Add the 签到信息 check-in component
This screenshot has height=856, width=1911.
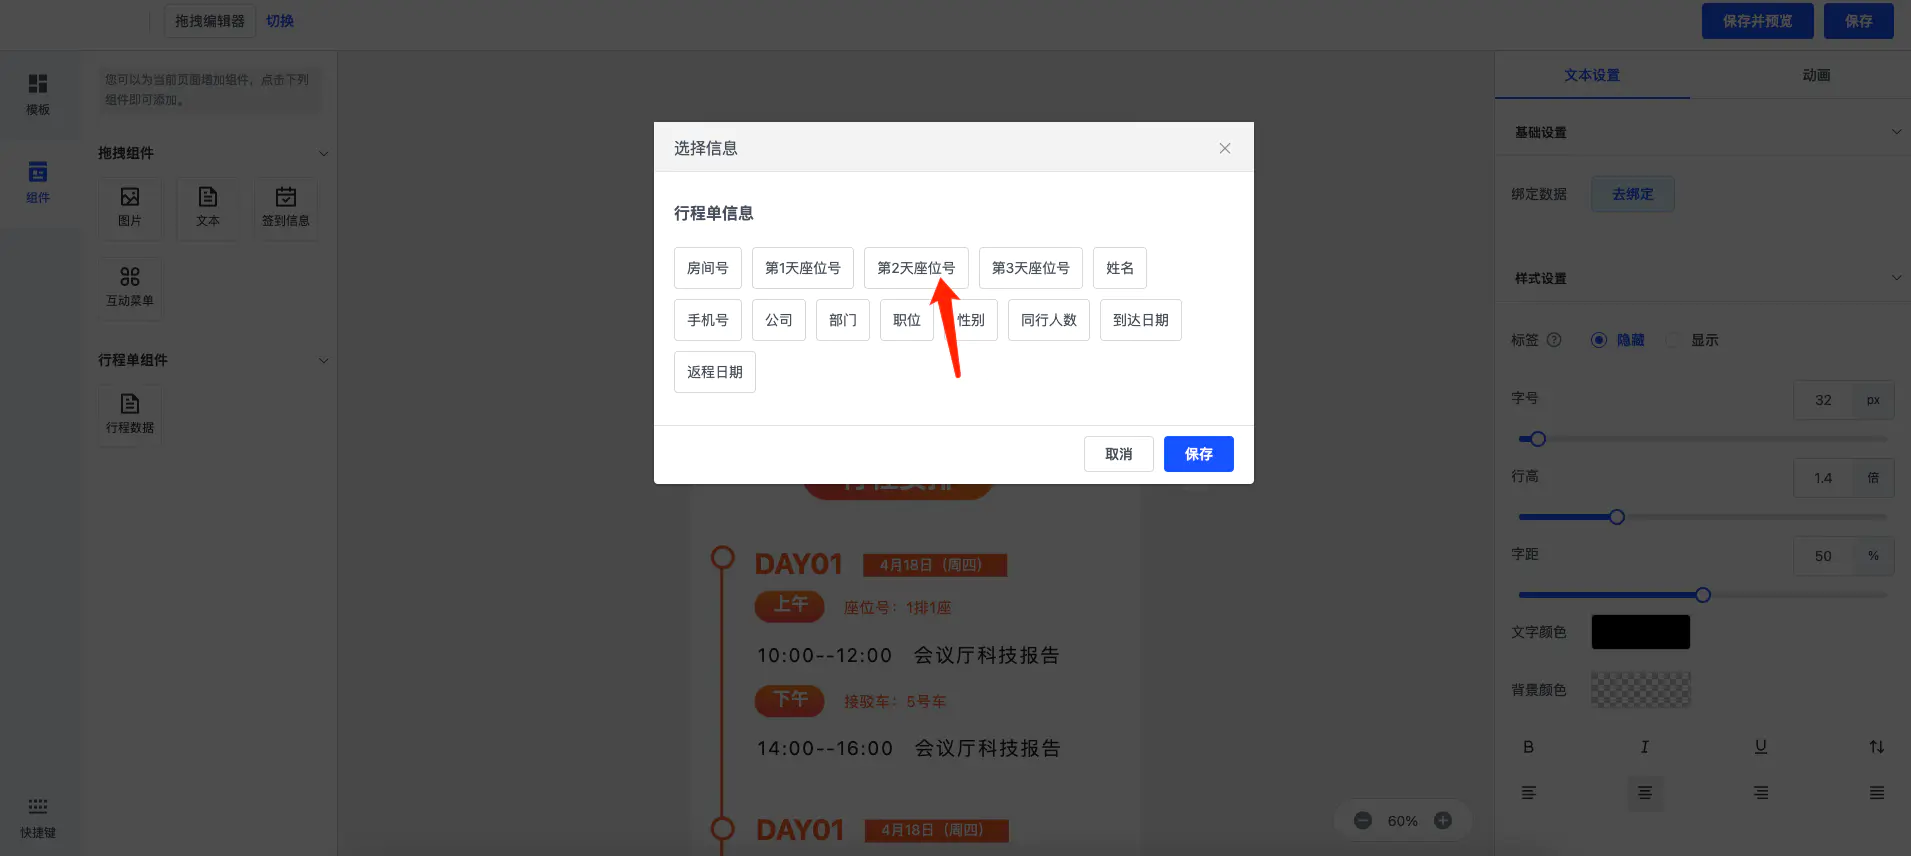point(285,207)
